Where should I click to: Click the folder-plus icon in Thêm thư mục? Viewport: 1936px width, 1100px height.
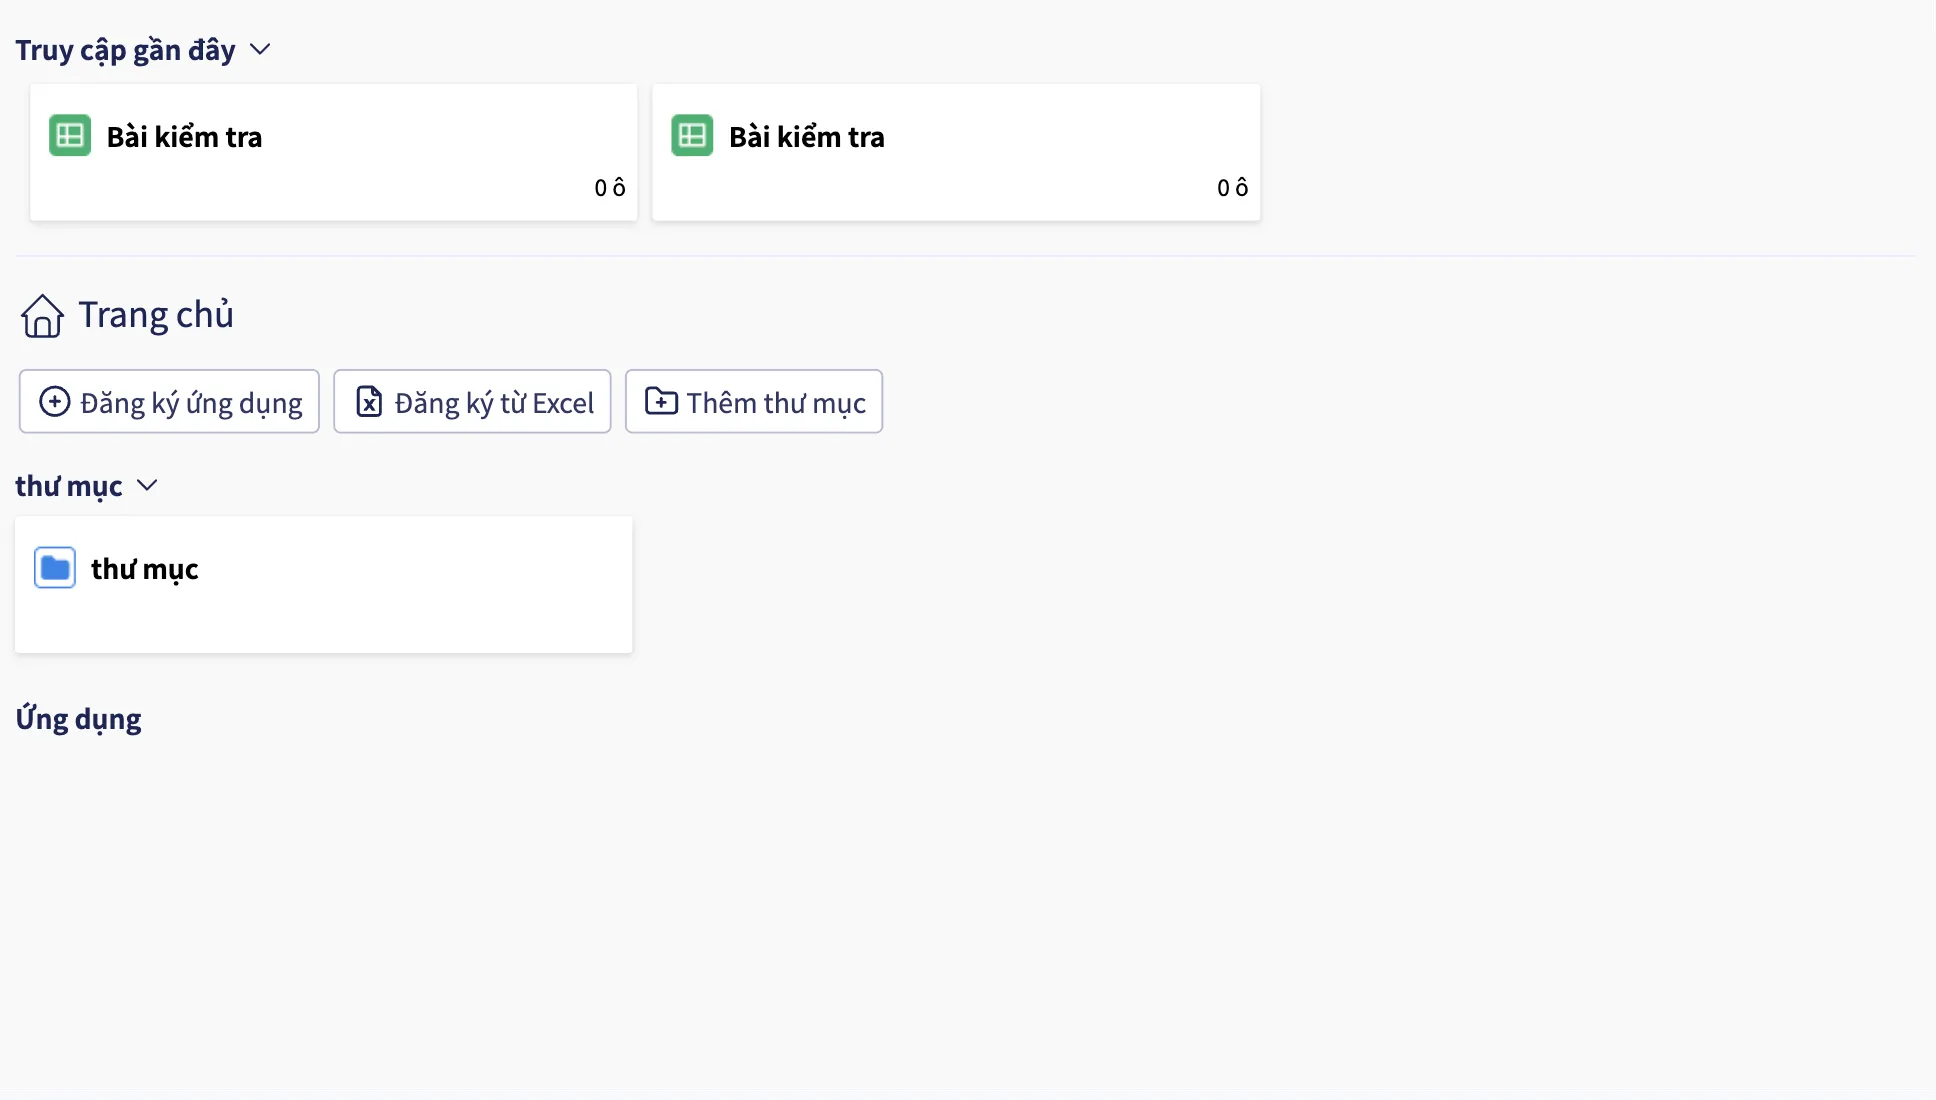661,401
